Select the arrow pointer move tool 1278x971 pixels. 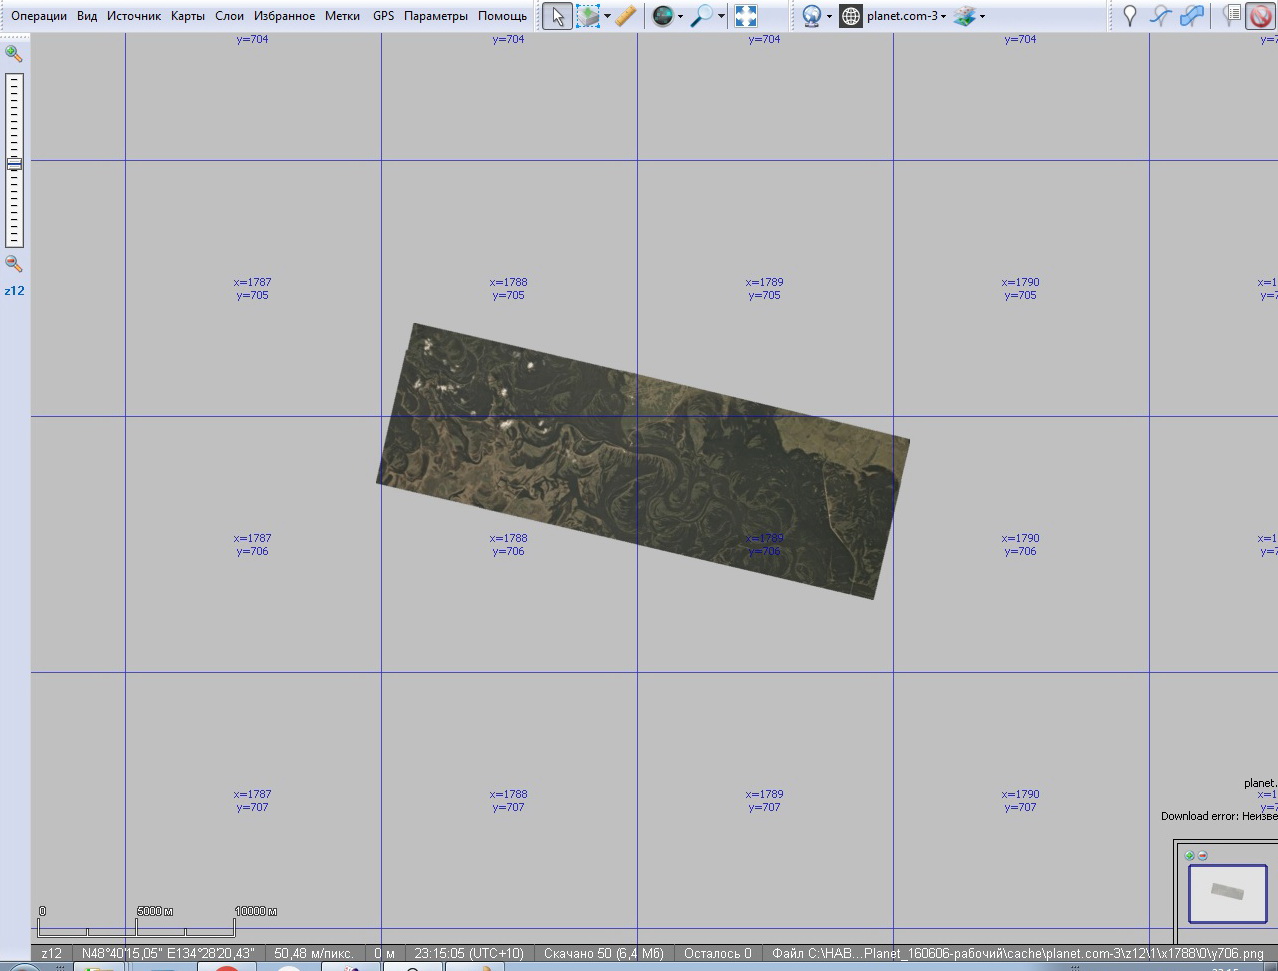coord(558,16)
